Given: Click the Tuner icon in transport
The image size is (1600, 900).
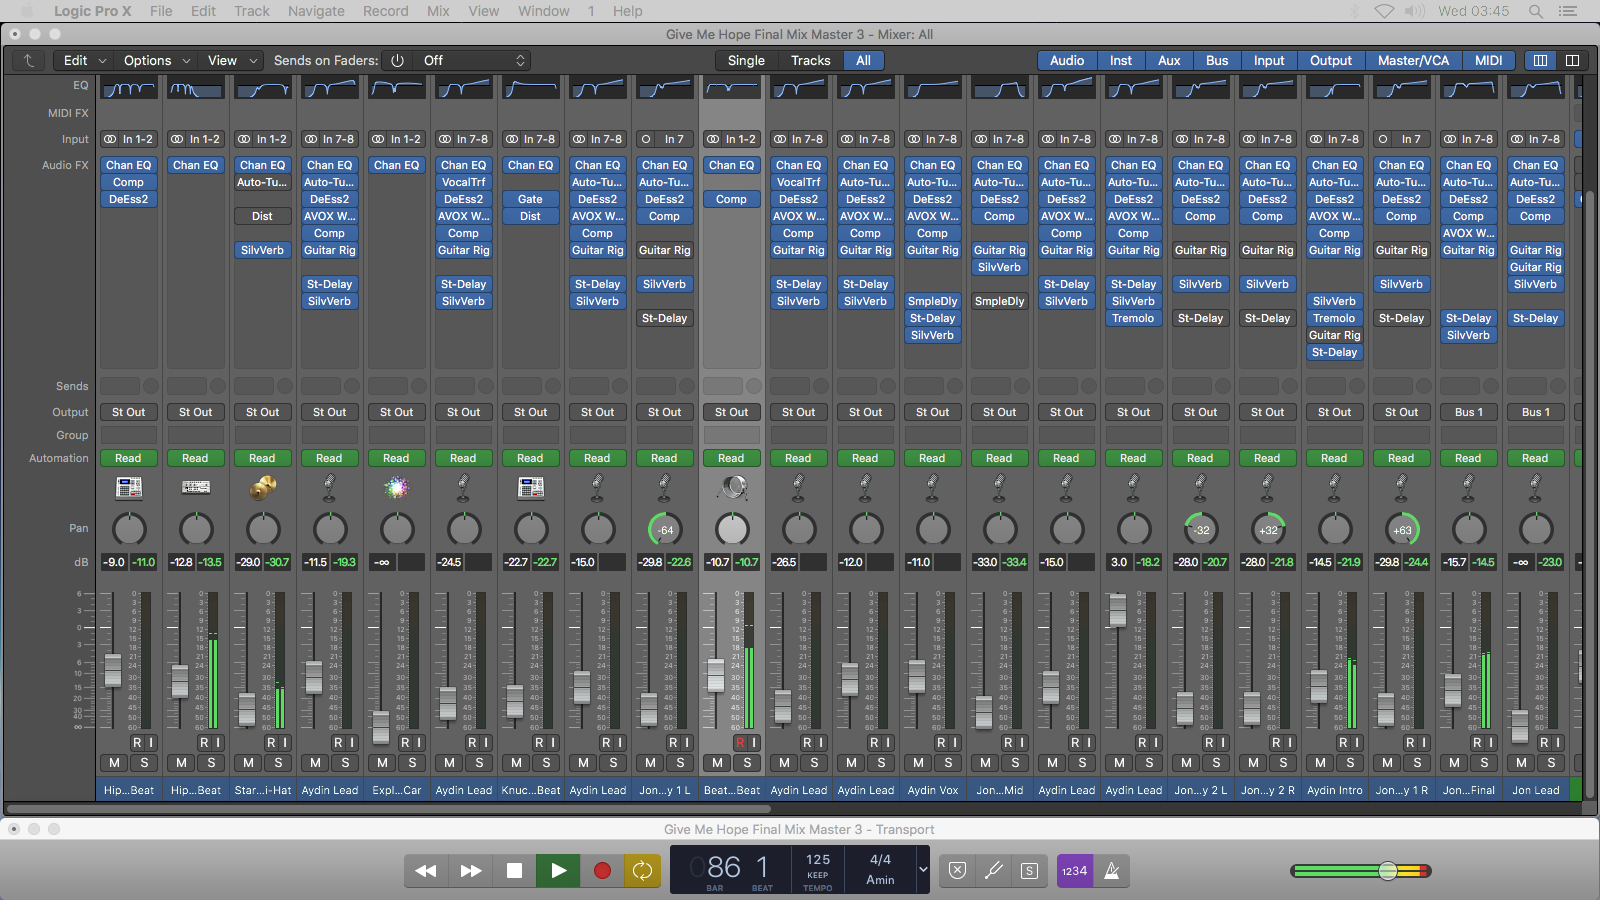Looking at the screenshot, I should (x=993, y=870).
